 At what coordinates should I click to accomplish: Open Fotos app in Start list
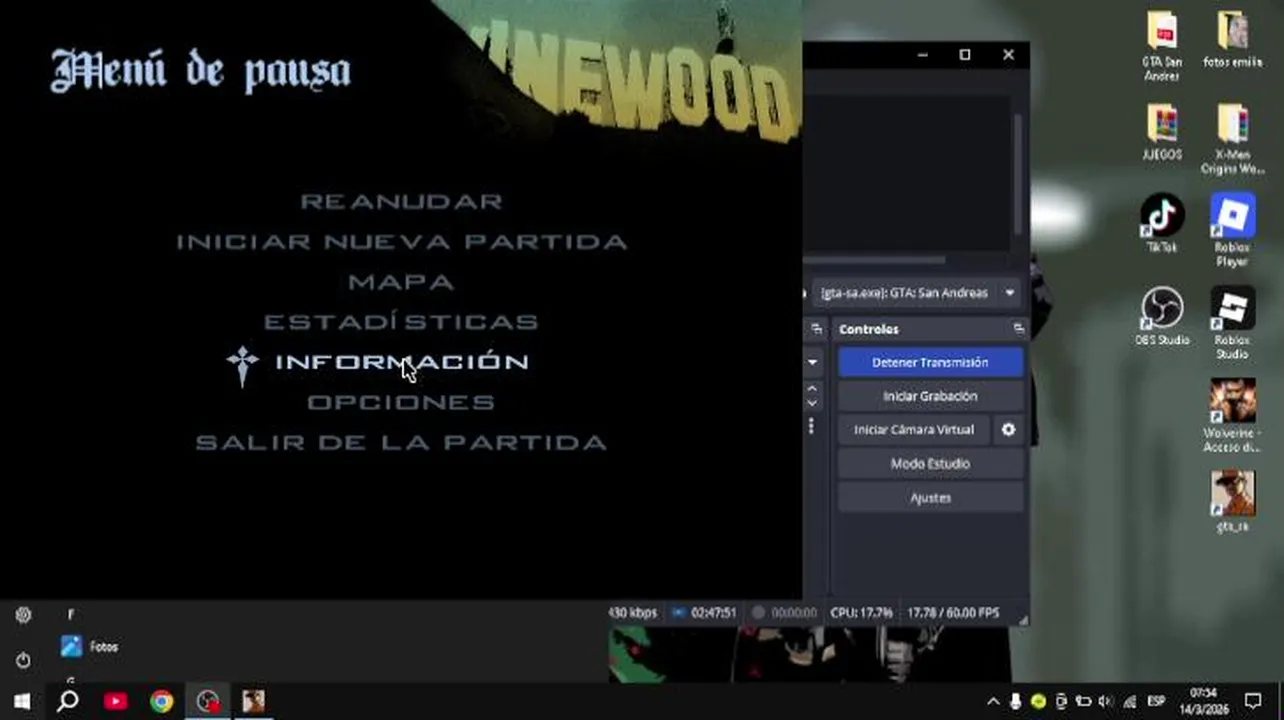coord(90,647)
